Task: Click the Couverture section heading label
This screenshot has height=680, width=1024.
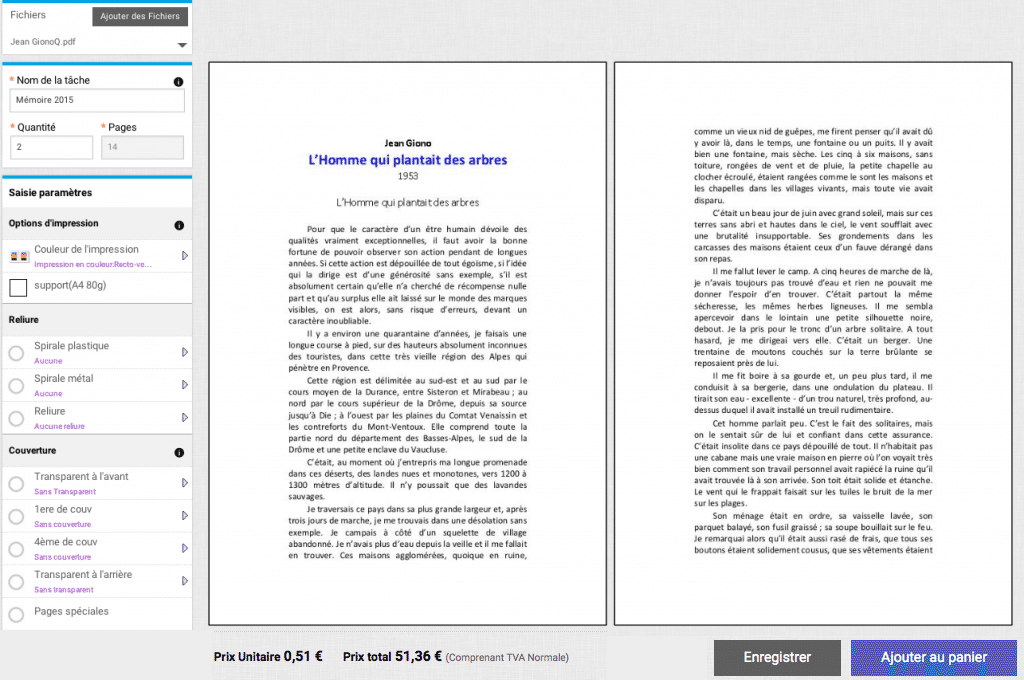Action: 32,451
